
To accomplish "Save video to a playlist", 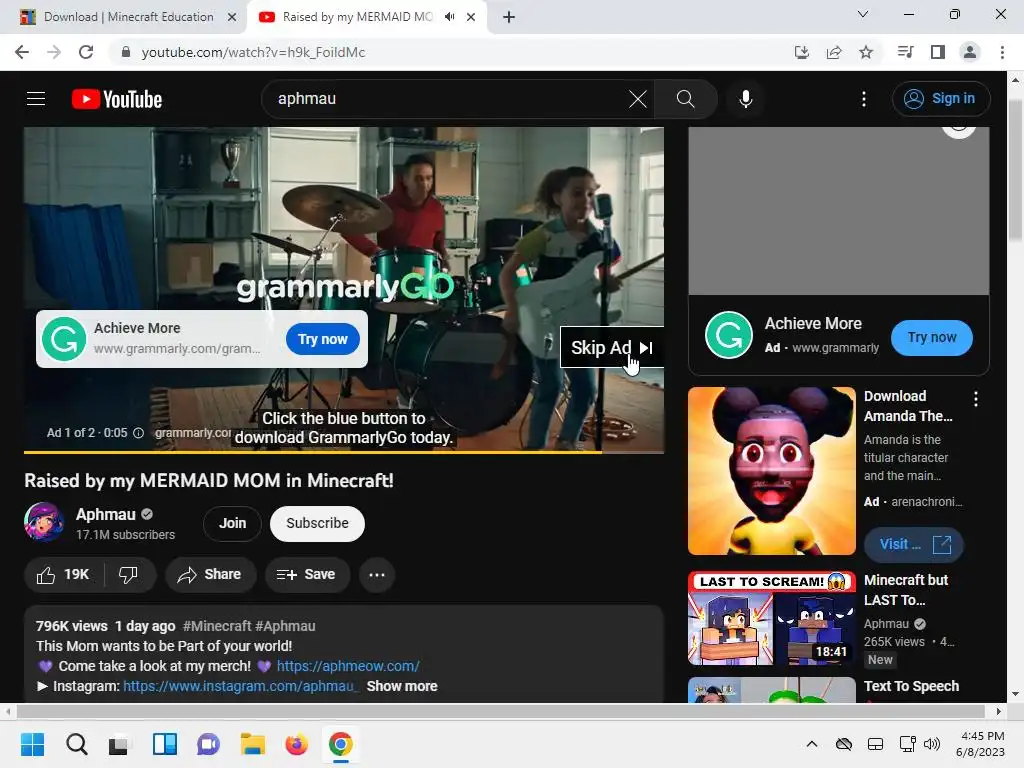I will tap(306, 575).
